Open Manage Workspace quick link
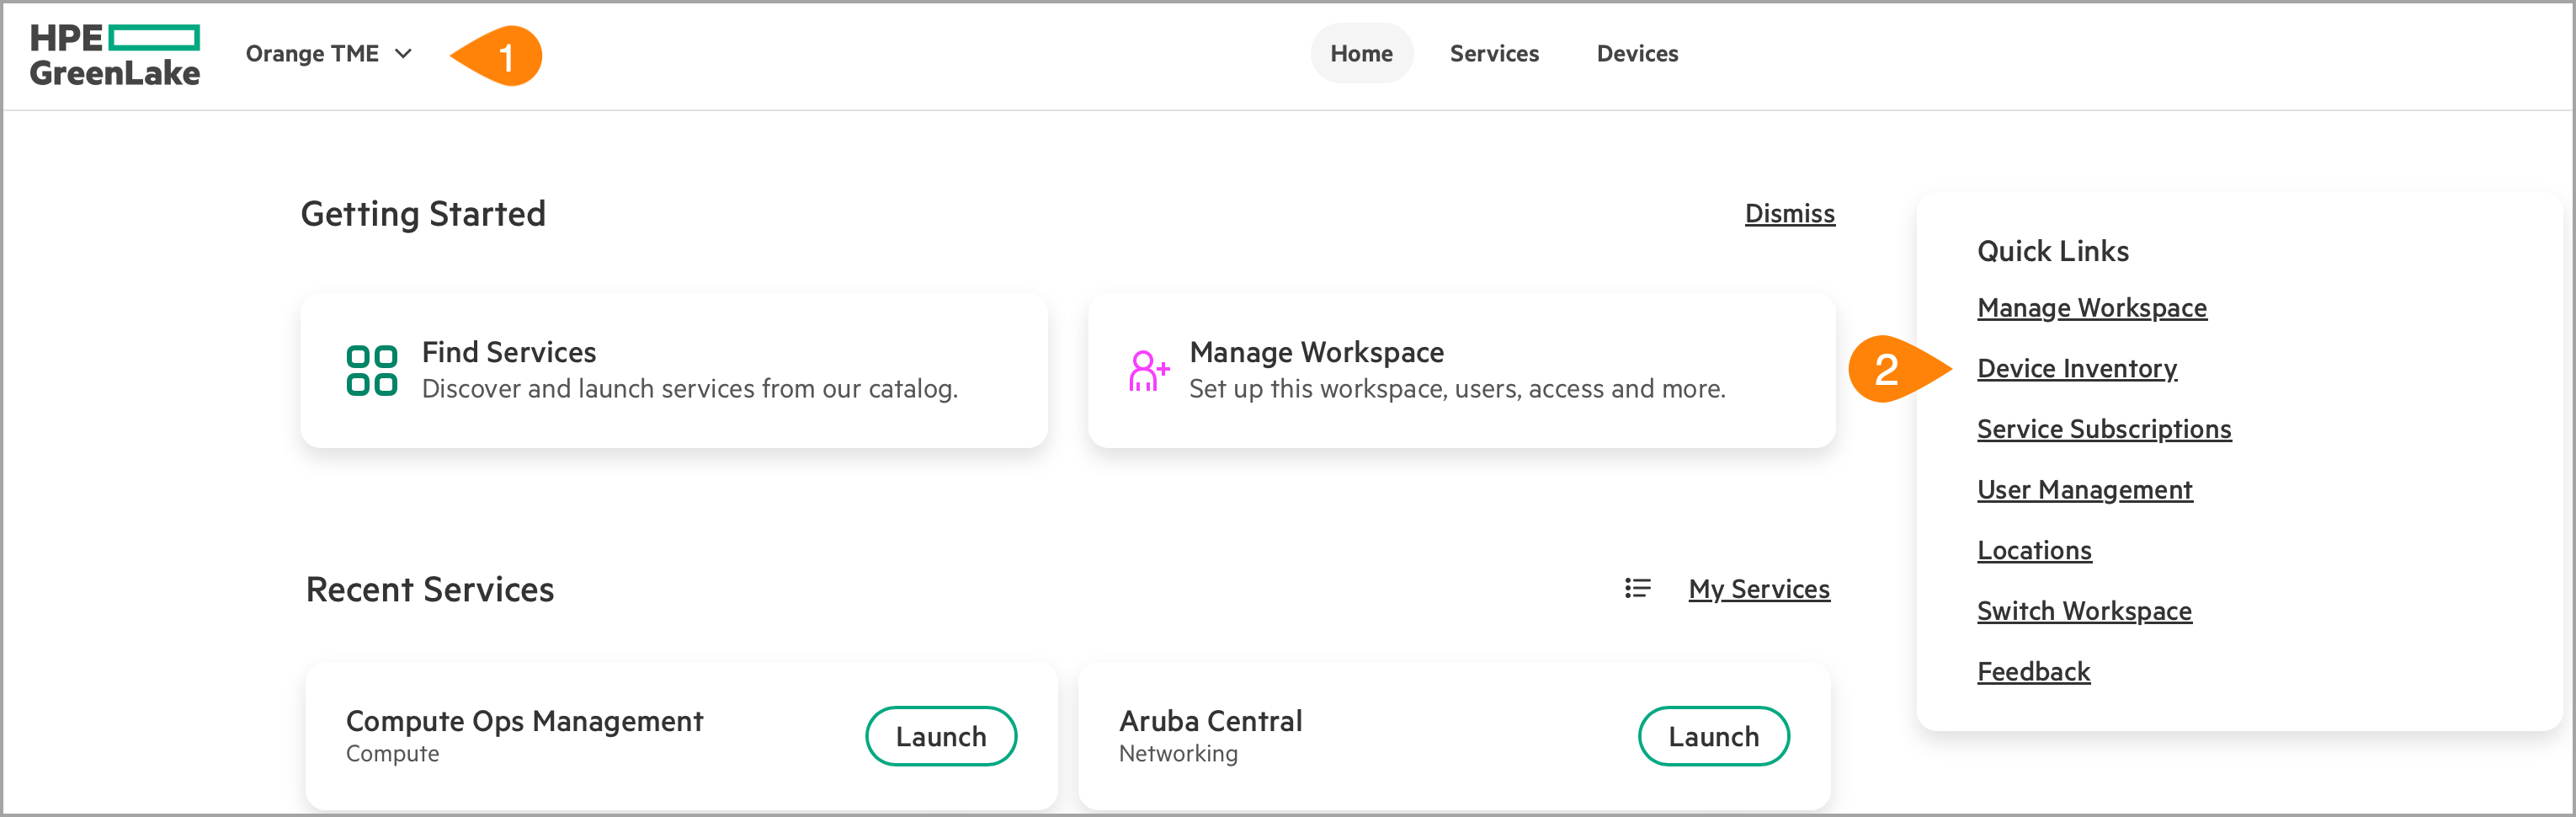The height and width of the screenshot is (817, 2576). click(2092, 308)
